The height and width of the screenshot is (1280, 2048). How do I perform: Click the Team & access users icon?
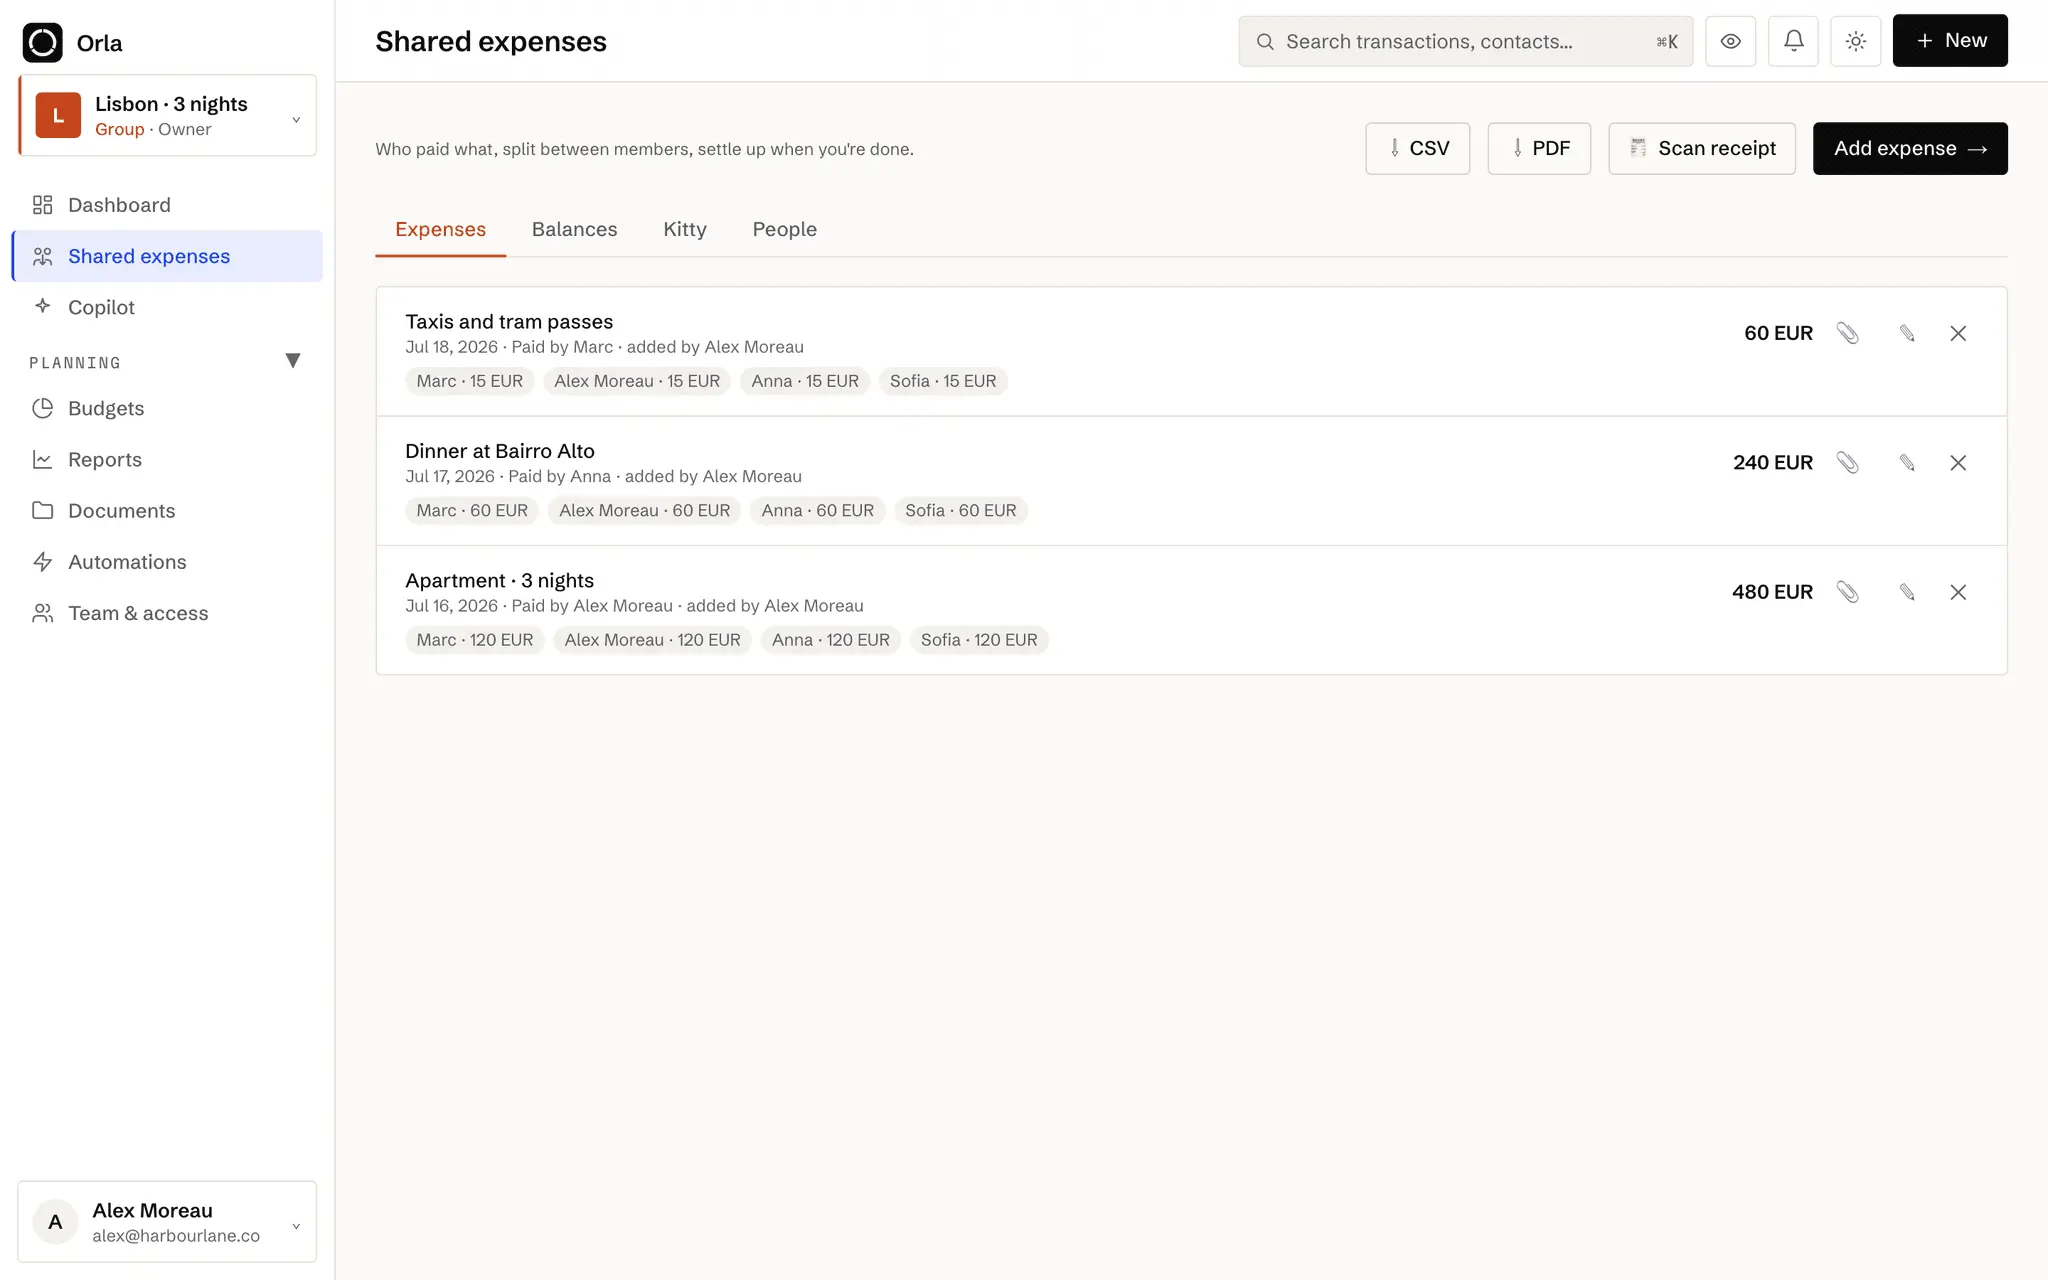[42, 613]
